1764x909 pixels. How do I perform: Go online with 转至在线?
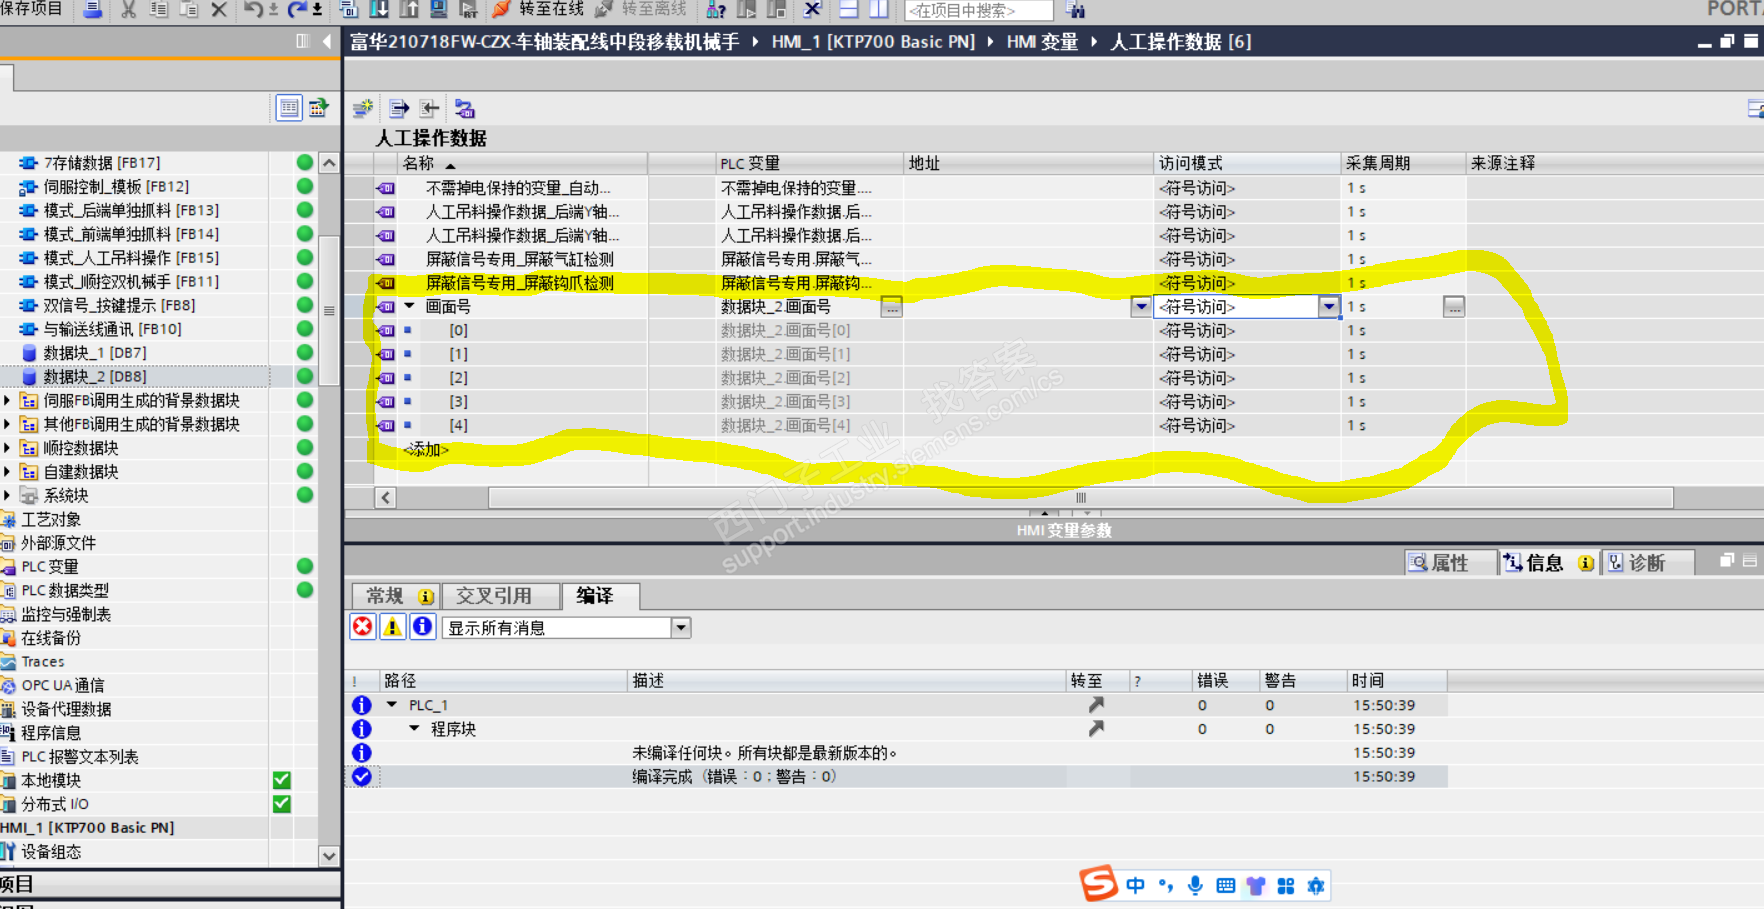pos(538,9)
